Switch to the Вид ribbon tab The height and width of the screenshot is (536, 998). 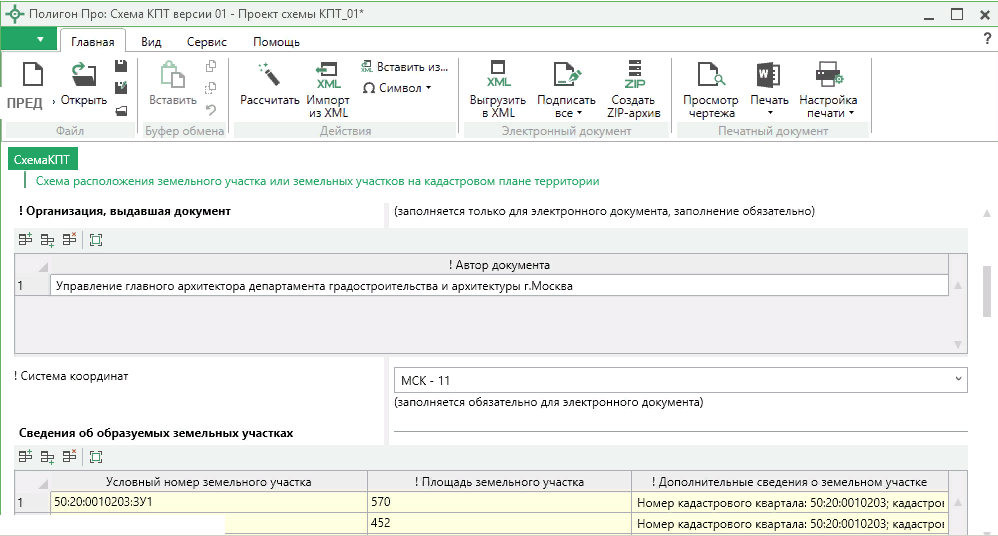[151, 42]
